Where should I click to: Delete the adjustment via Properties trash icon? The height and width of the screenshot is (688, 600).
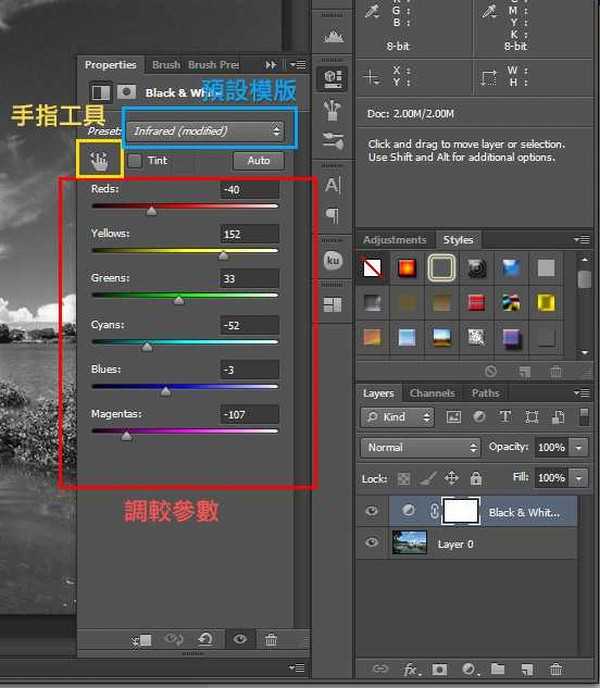click(271, 640)
